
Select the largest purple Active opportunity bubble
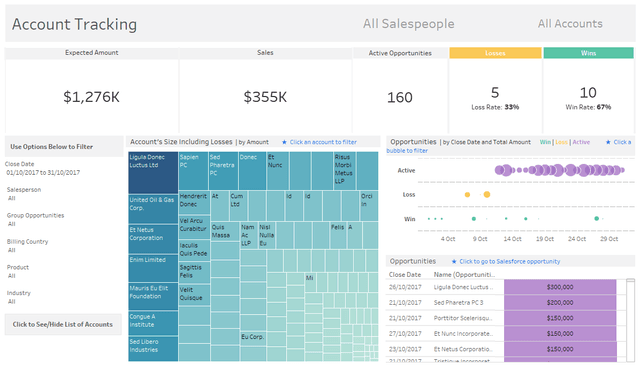pyautogui.click(x=584, y=170)
